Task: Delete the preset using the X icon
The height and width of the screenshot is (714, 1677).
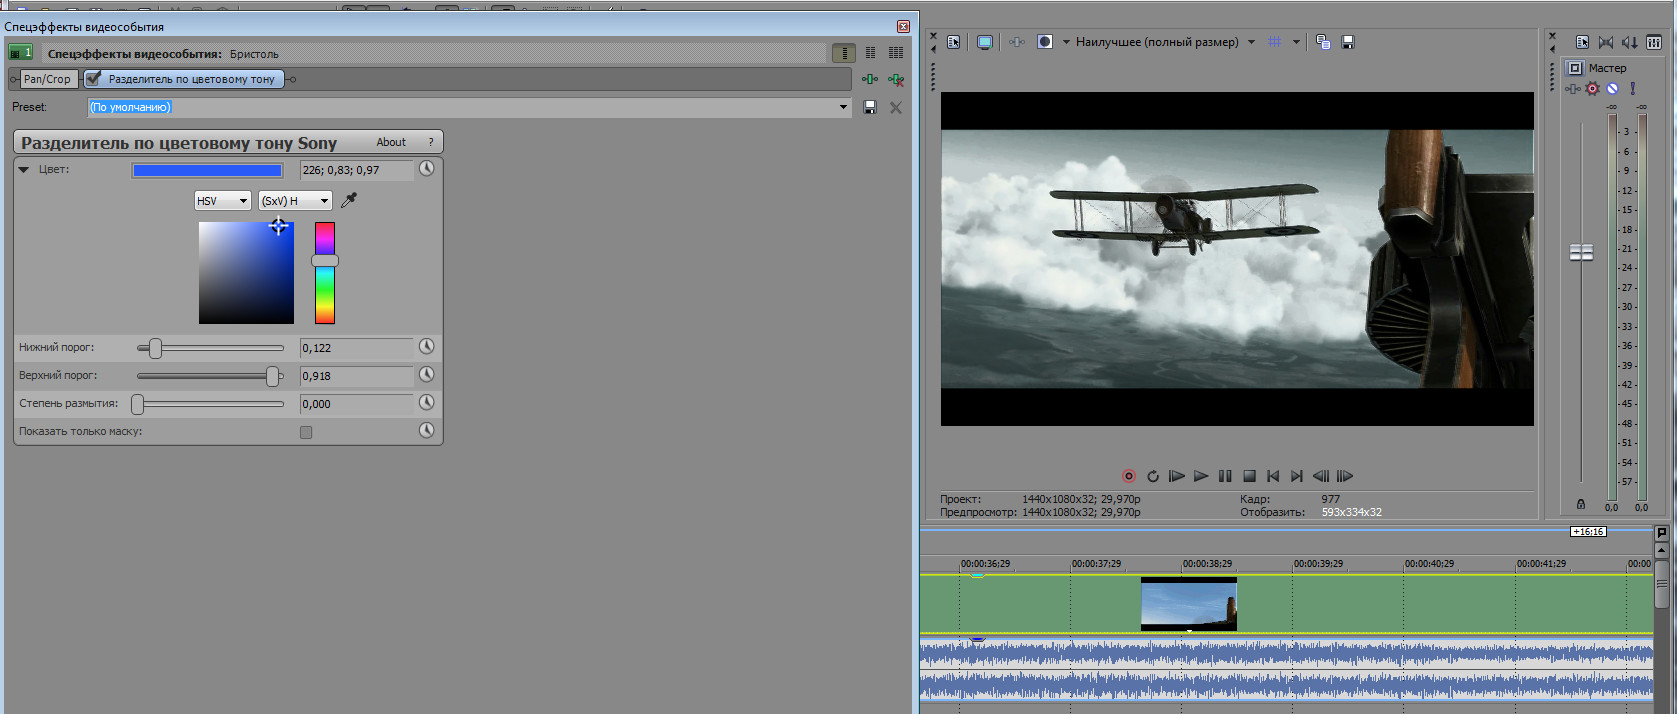Action: tap(896, 107)
